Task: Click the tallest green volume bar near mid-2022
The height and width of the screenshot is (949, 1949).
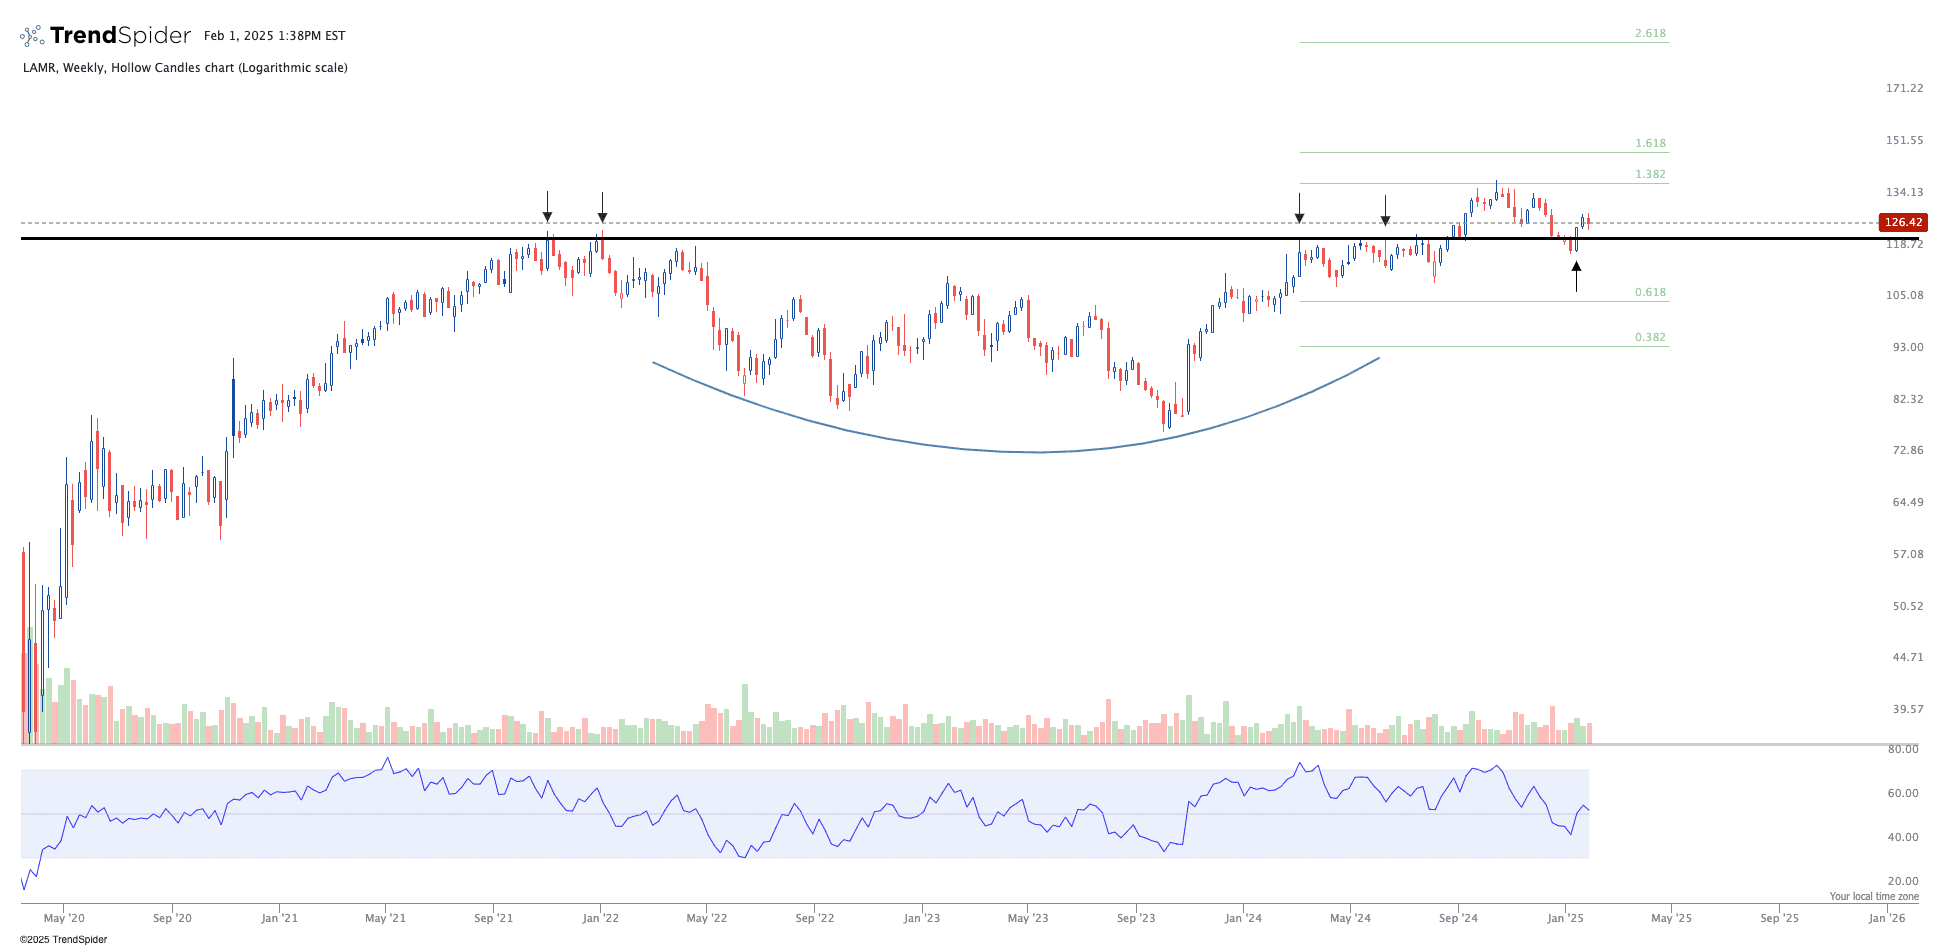Action: click(744, 713)
